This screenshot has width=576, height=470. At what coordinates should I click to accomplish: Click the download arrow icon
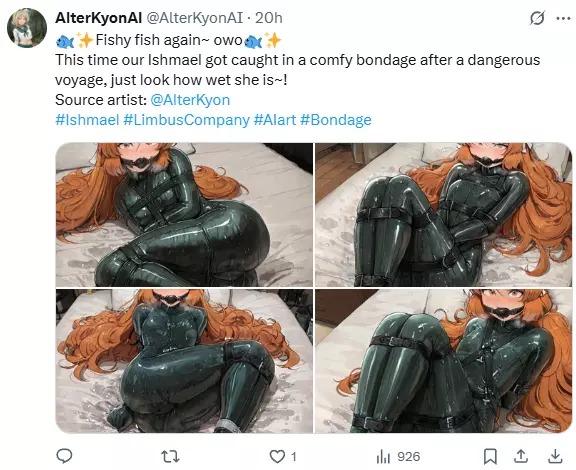point(555,456)
